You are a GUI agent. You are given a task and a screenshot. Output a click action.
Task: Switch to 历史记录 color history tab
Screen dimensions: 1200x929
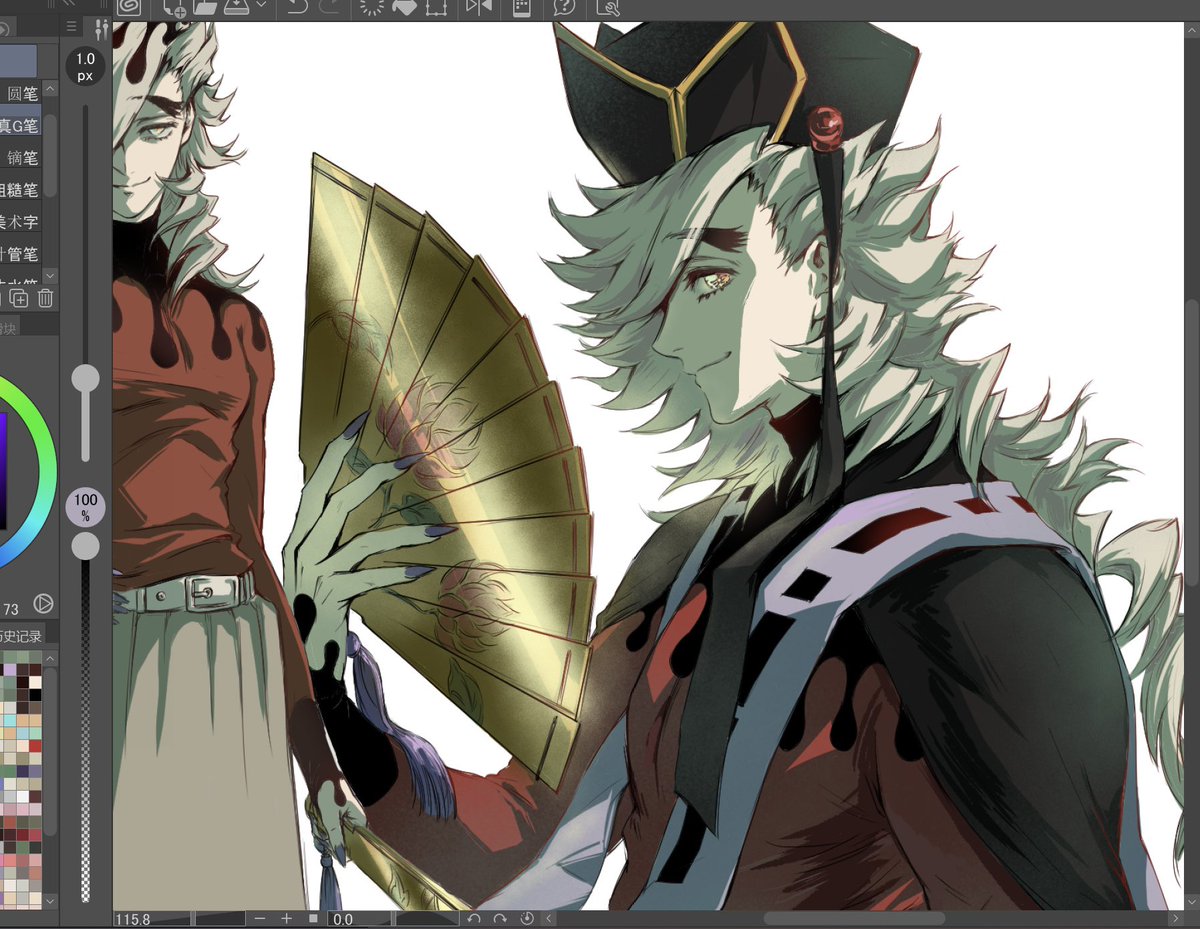click(22, 636)
